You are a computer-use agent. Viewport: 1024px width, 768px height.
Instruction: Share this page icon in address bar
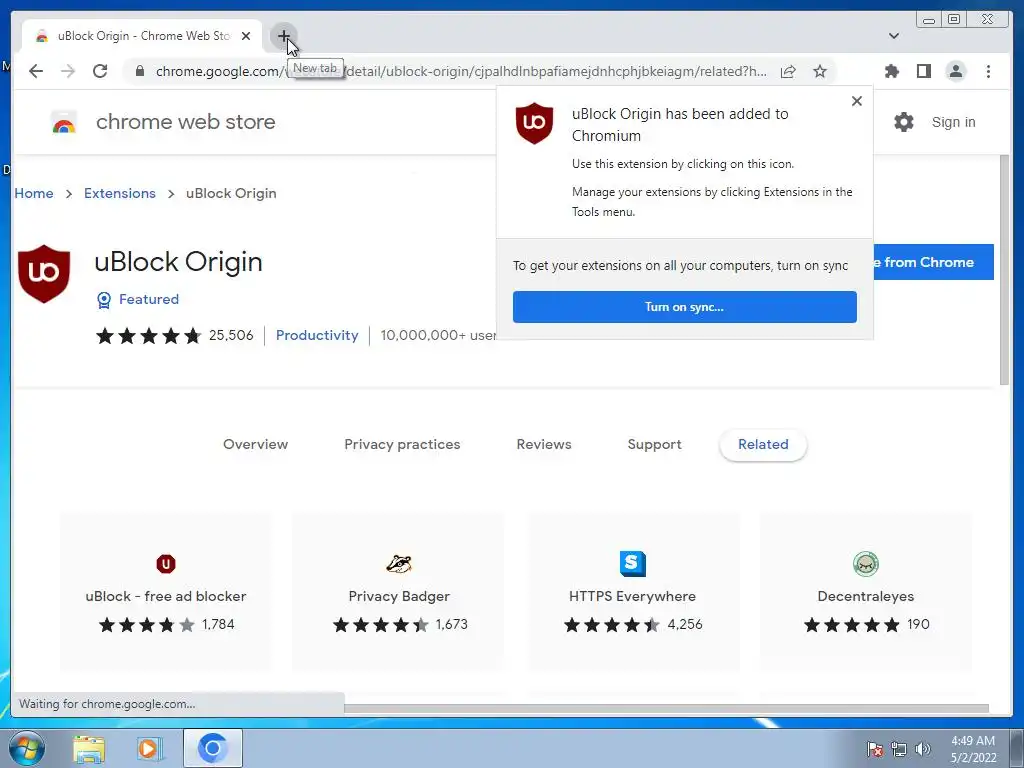coord(788,71)
